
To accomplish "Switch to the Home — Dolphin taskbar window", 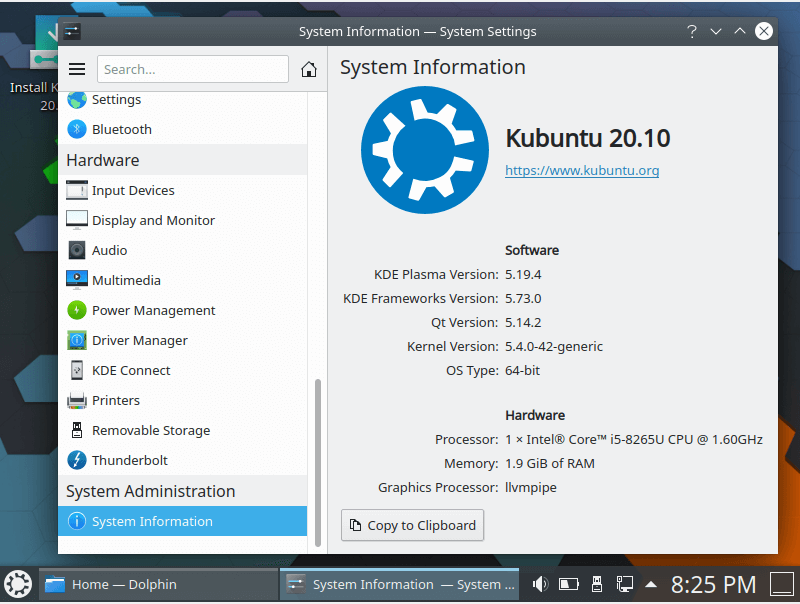I will point(158,584).
